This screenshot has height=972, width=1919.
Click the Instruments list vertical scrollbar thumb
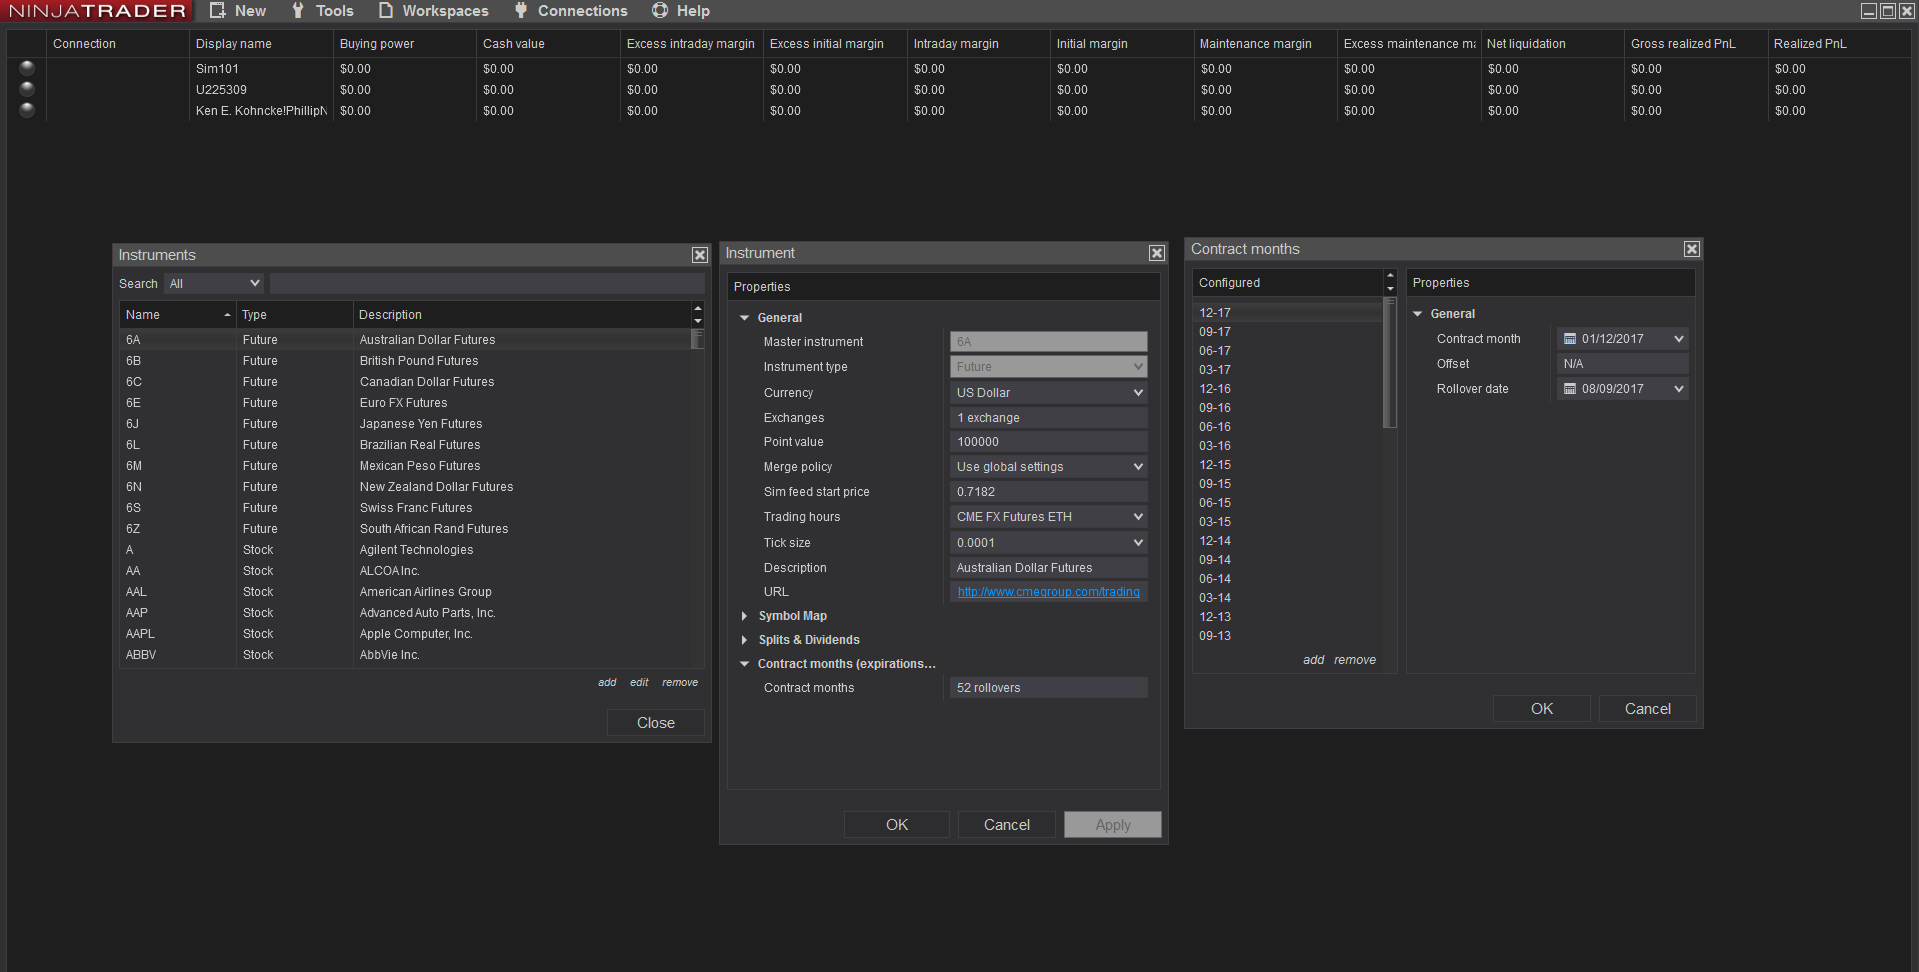click(x=698, y=340)
